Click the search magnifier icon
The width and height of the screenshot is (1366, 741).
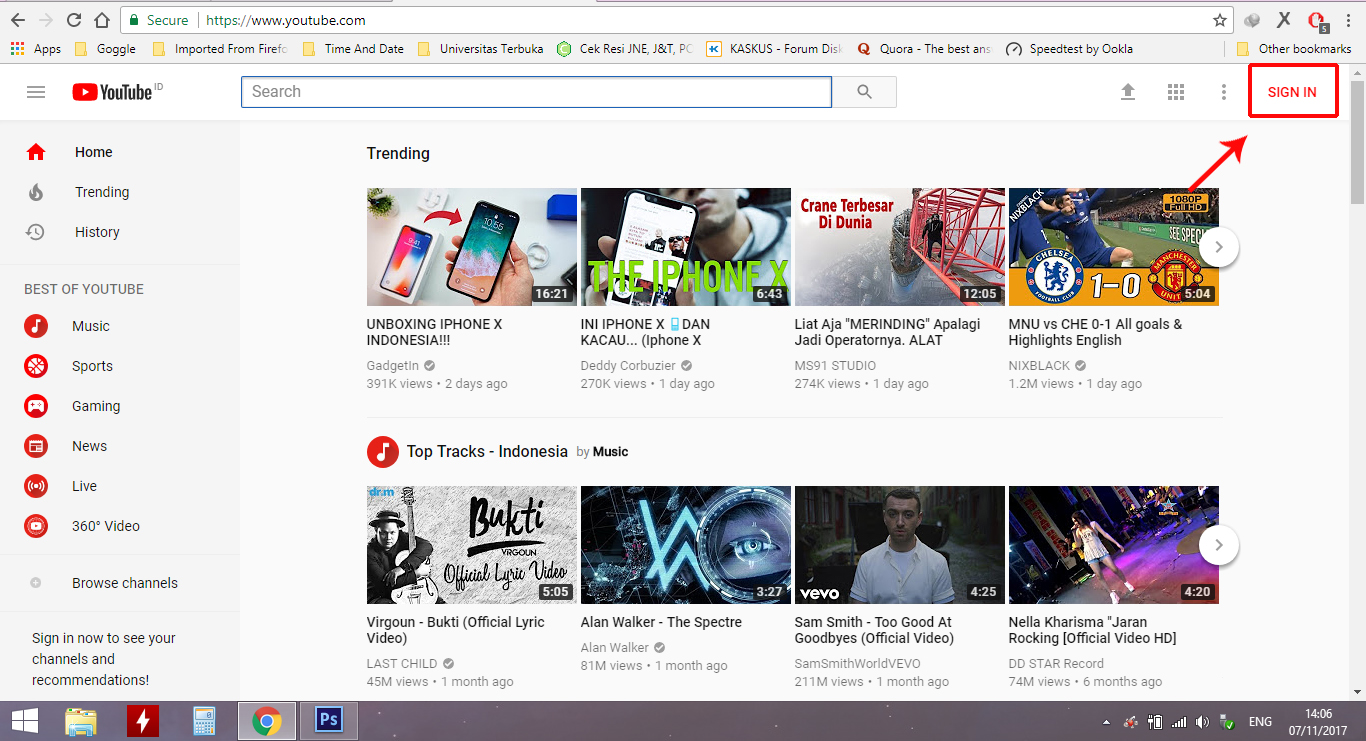(x=865, y=91)
